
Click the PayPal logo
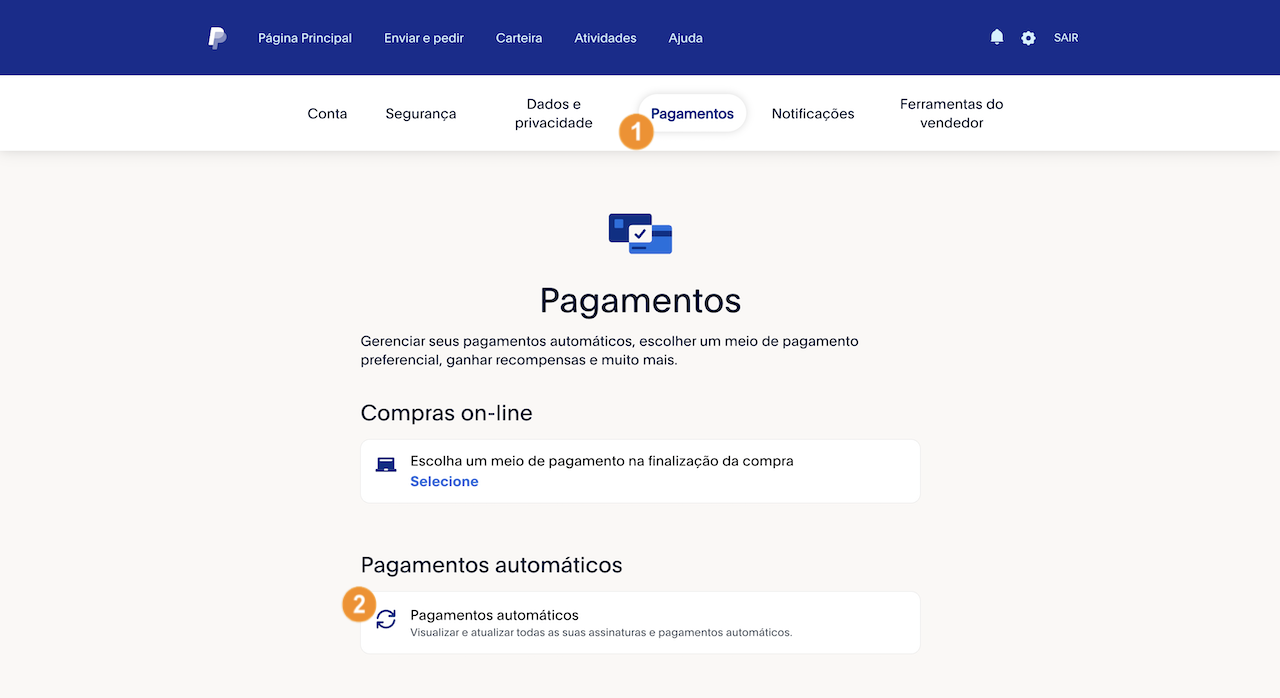pyautogui.click(x=218, y=37)
